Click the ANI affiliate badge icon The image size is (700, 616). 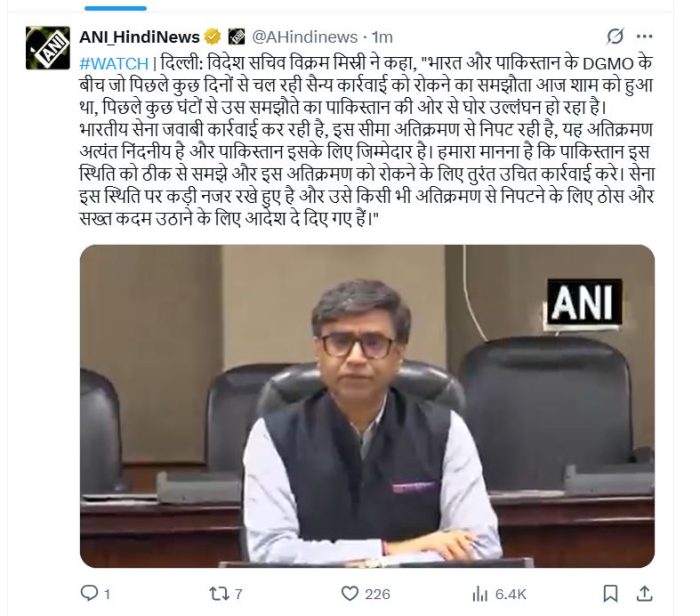point(237,37)
